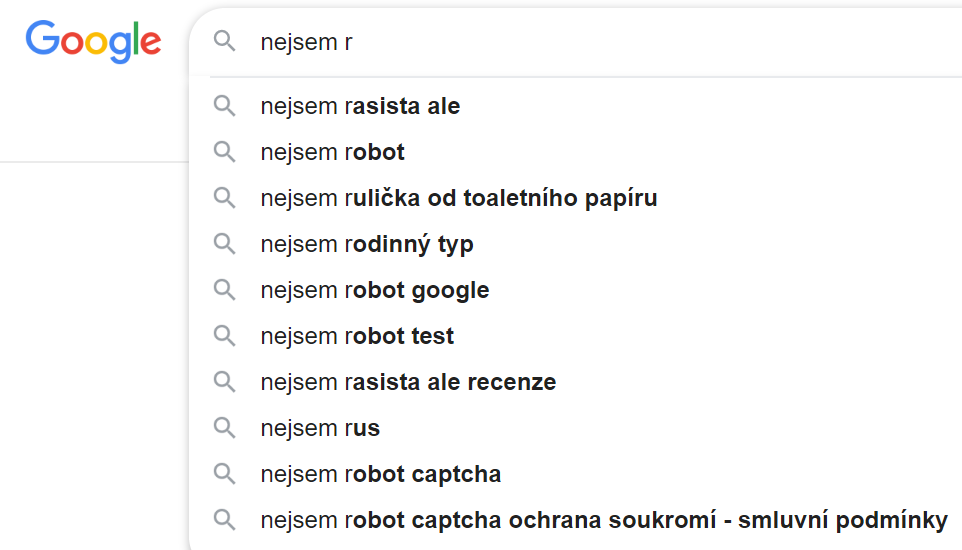The height and width of the screenshot is (550, 962).
Task: Choose the "nejsem rus" suggestion
Action: pyautogui.click(x=320, y=428)
